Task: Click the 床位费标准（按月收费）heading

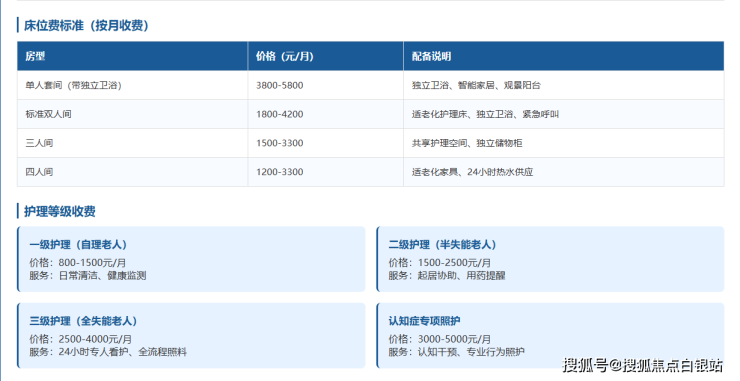Action: (86, 25)
